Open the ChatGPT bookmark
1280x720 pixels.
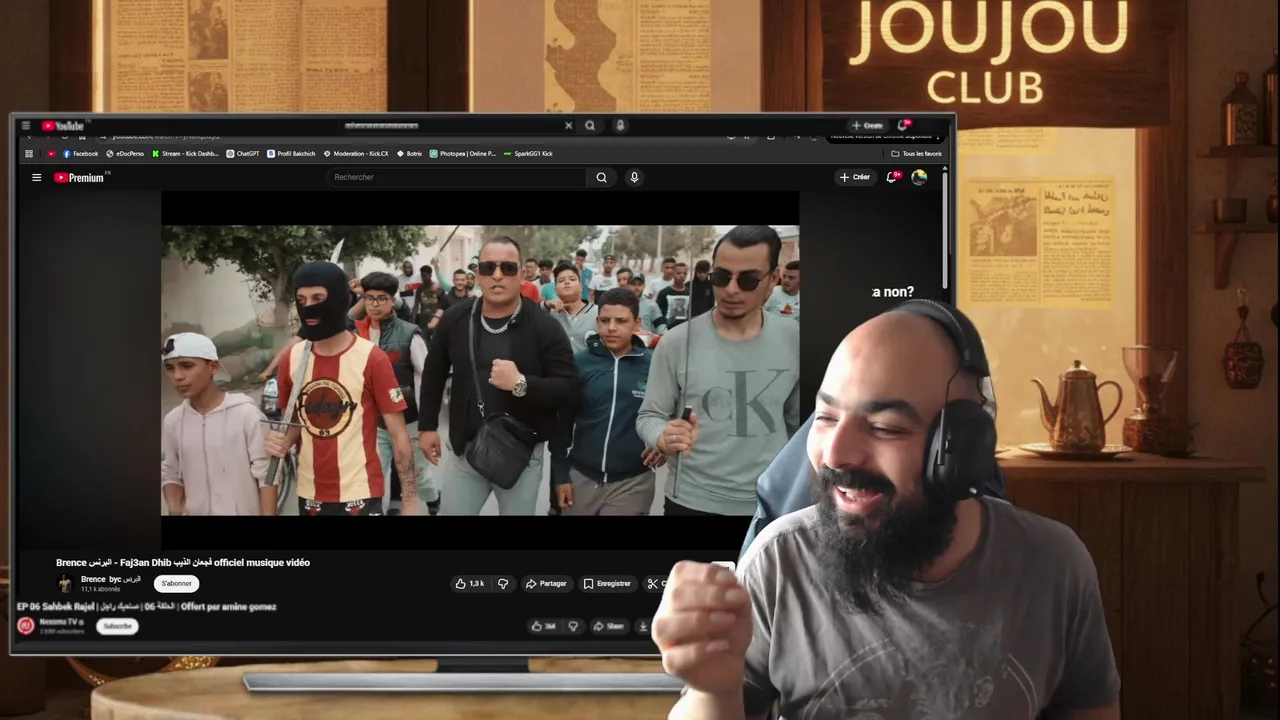tap(243, 154)
